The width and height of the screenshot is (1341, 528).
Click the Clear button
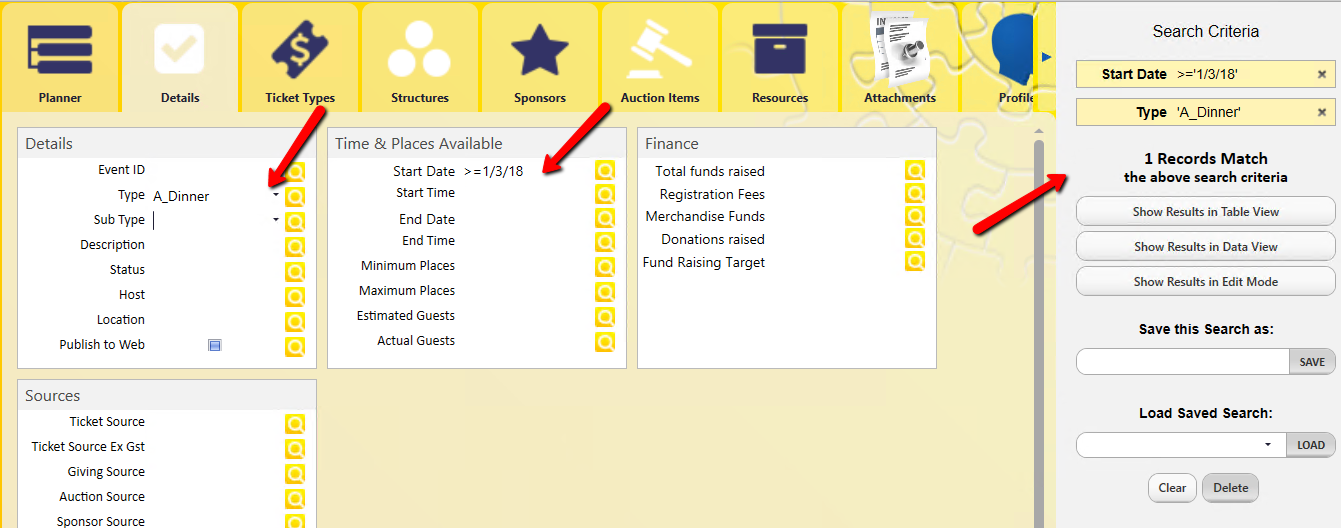click(x=1172, y=488)
